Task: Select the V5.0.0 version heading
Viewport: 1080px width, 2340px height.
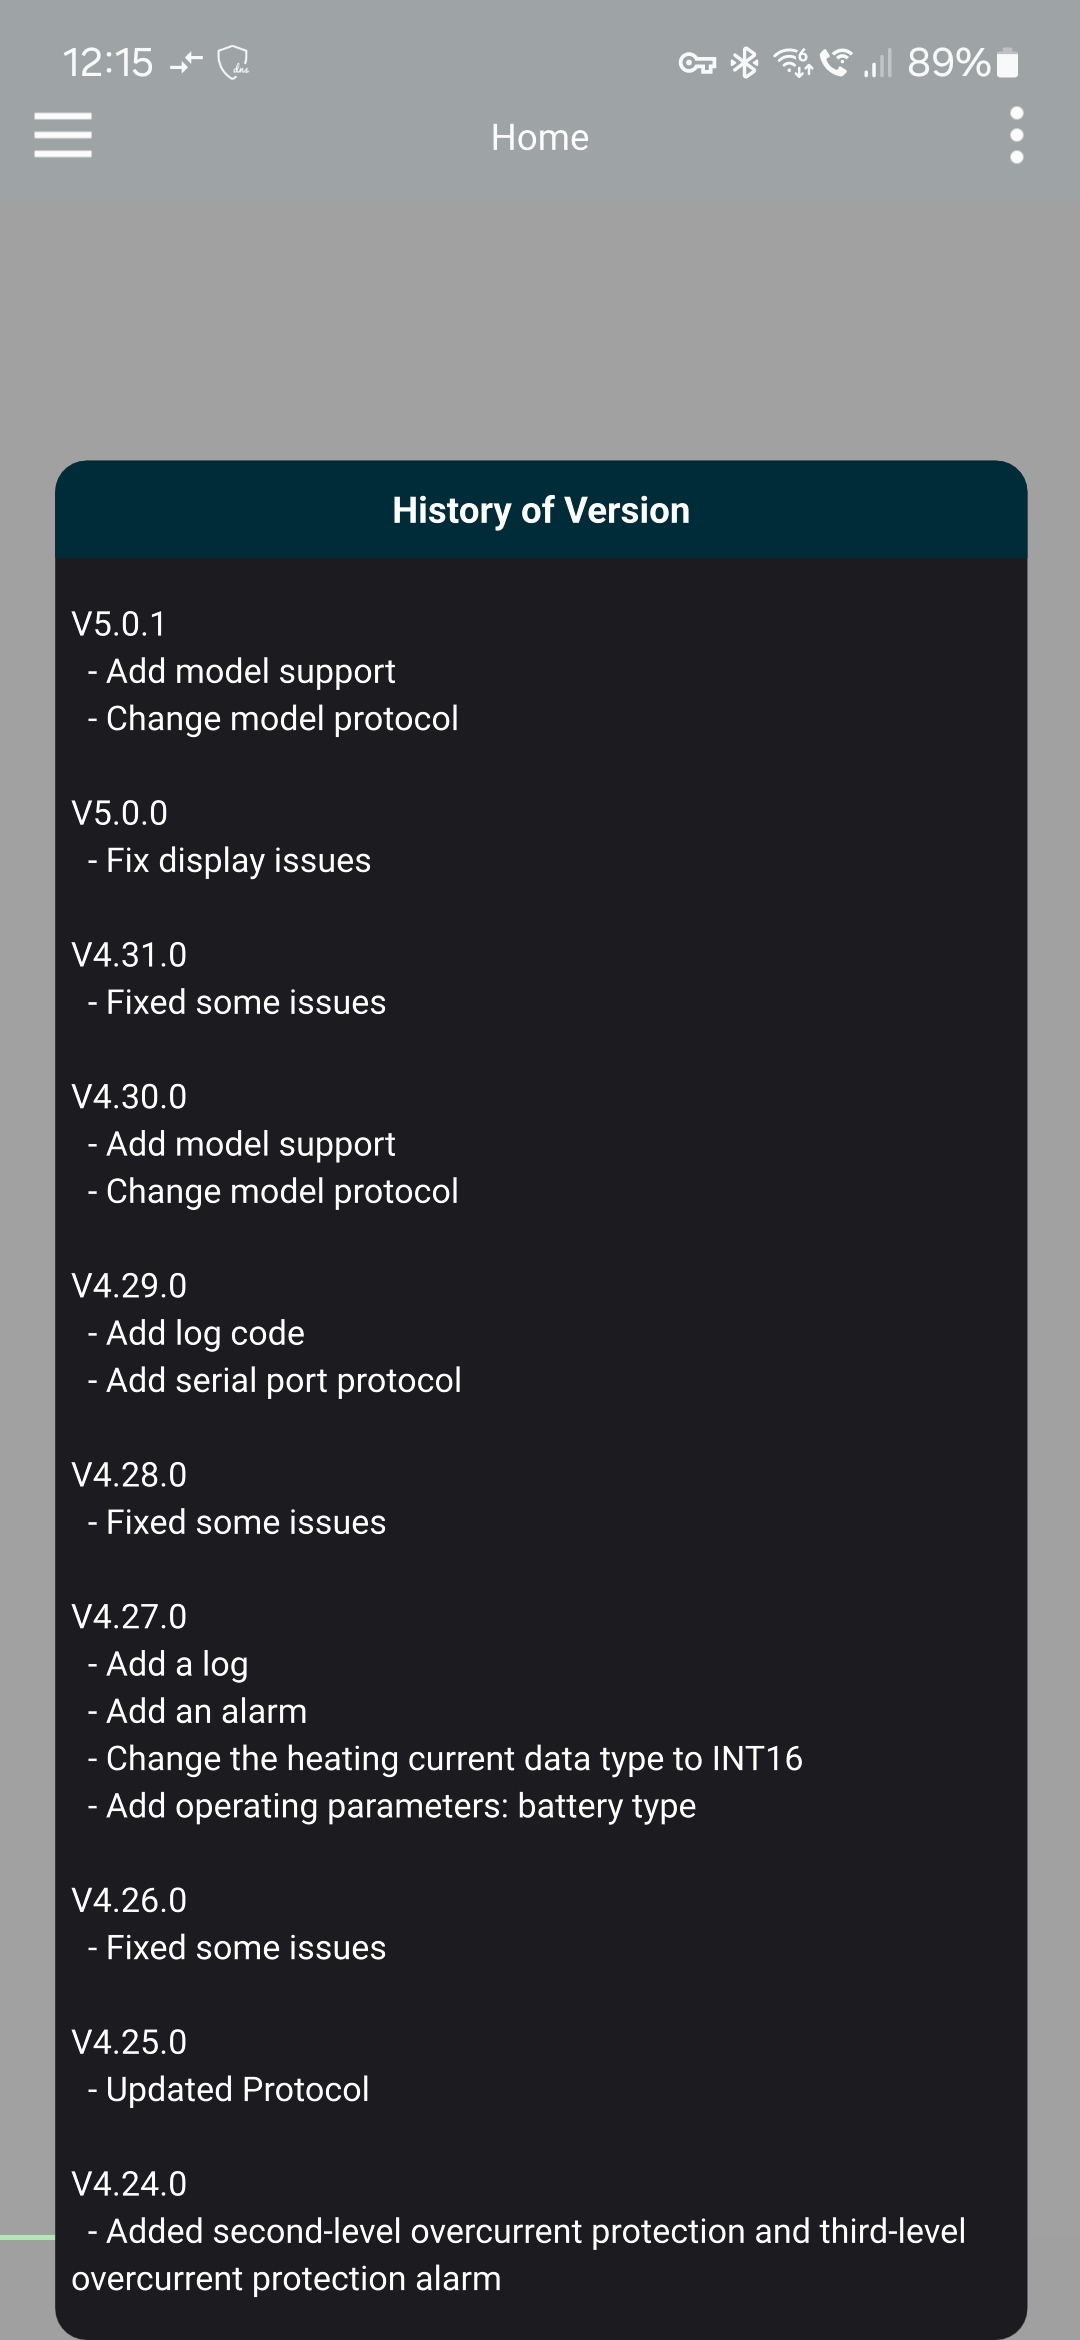Action: (x=119, y=813)
